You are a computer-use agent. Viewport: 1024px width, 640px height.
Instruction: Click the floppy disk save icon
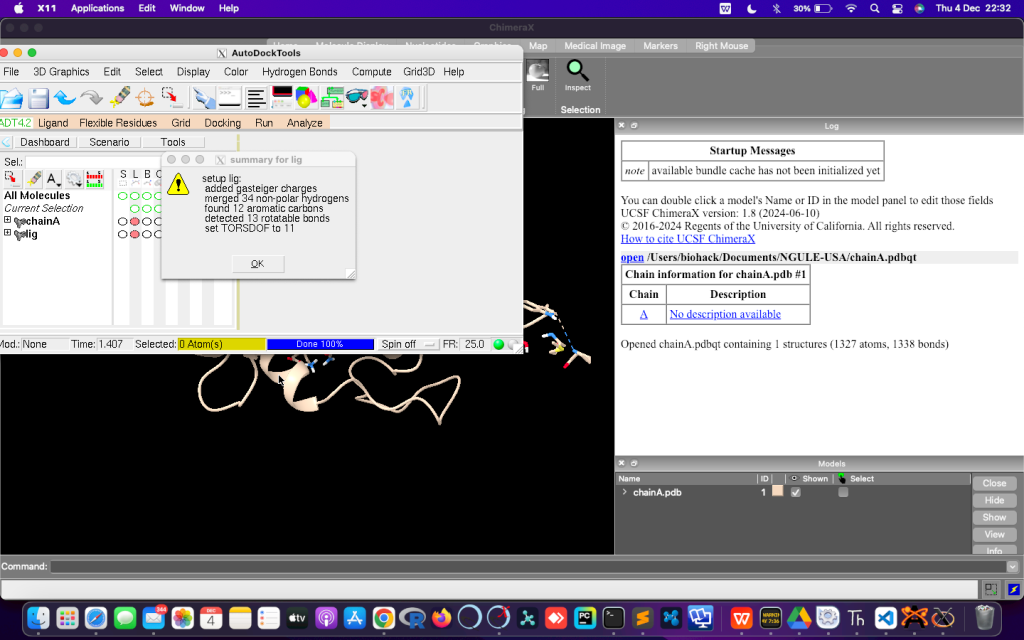(x=39, y=98)
